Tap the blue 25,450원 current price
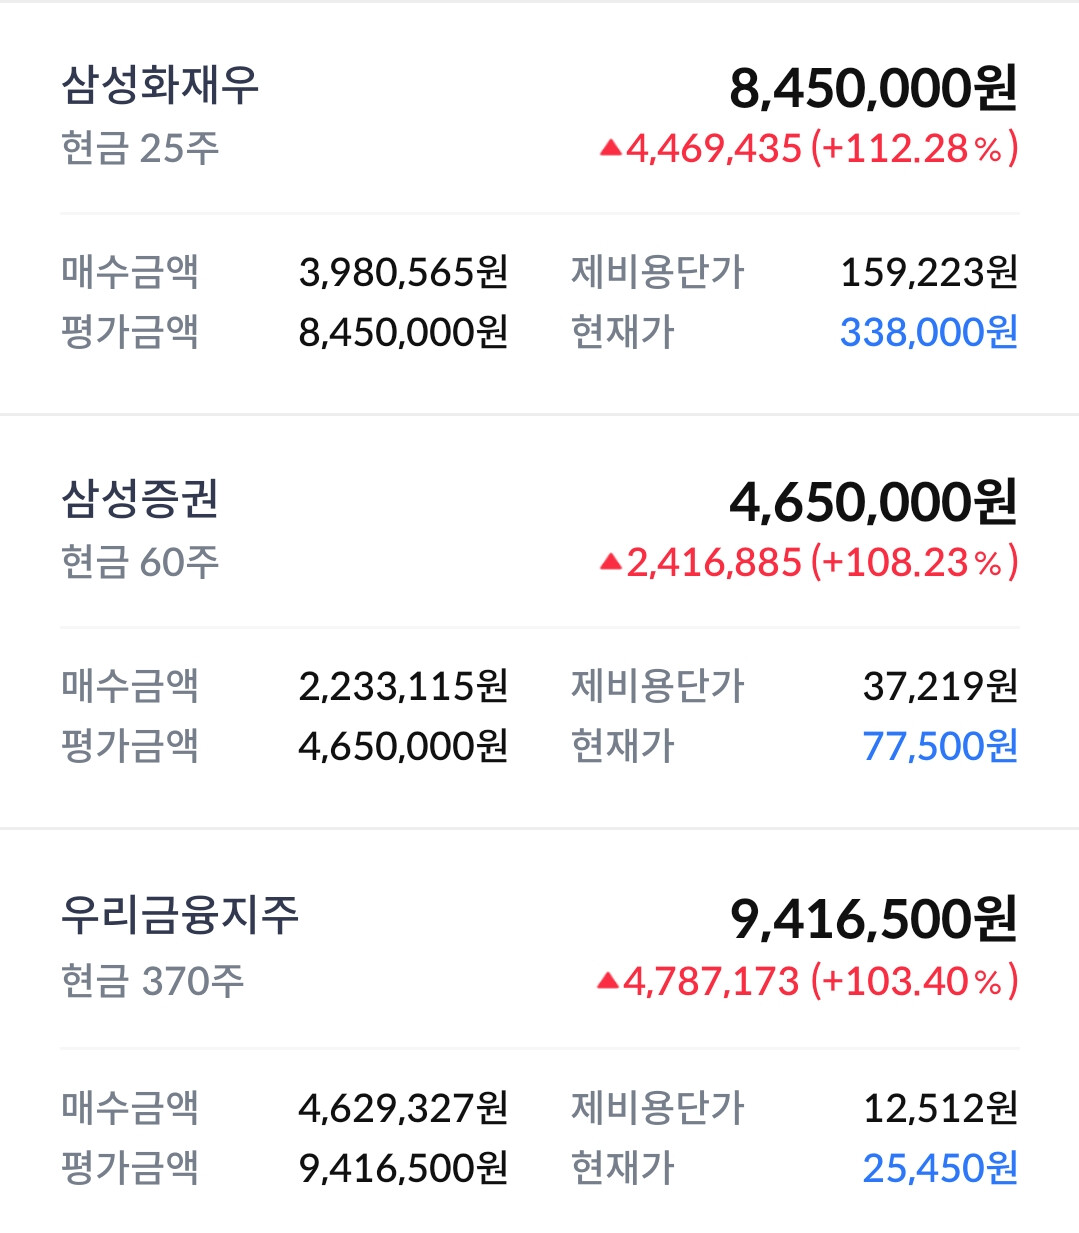1079x1233 pixels. [940, 1168]
